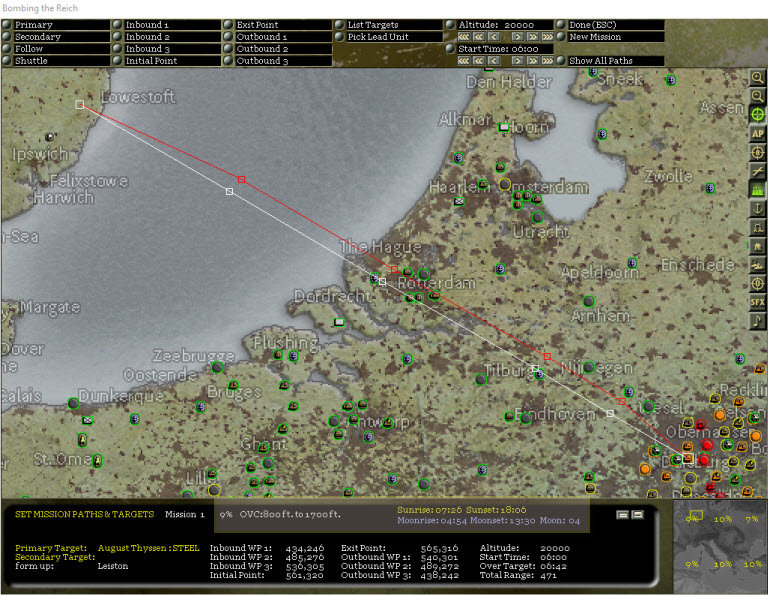Click Done (ESC) to finish
Screen dimensions: 768x595
pyautogui.click(x=610, y=24)
